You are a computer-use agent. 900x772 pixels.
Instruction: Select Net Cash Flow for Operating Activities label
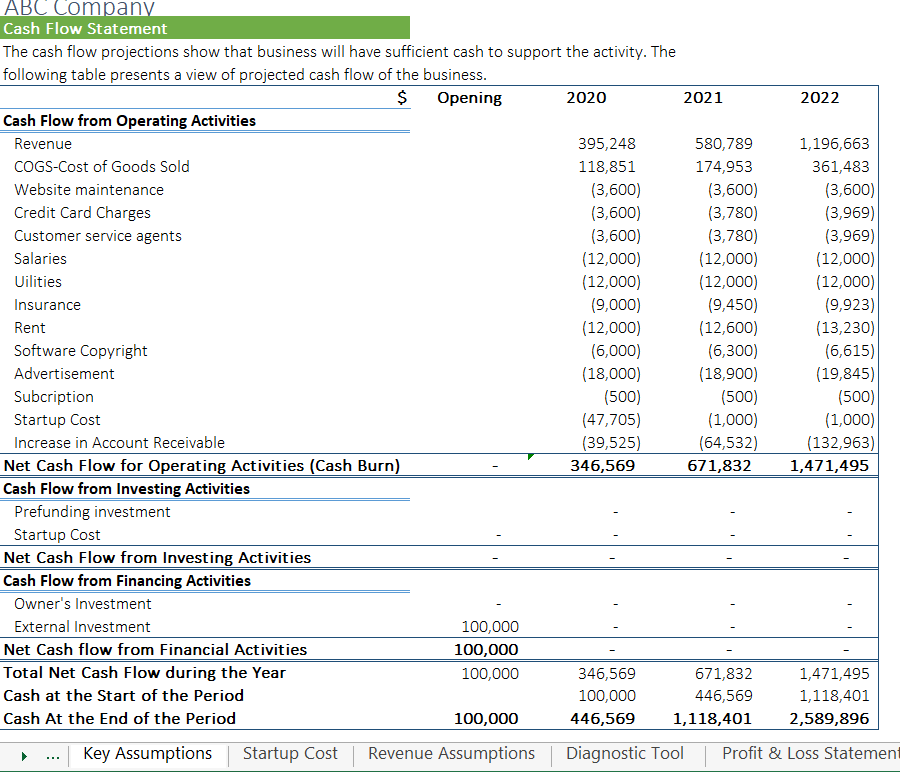pos(201,465)
